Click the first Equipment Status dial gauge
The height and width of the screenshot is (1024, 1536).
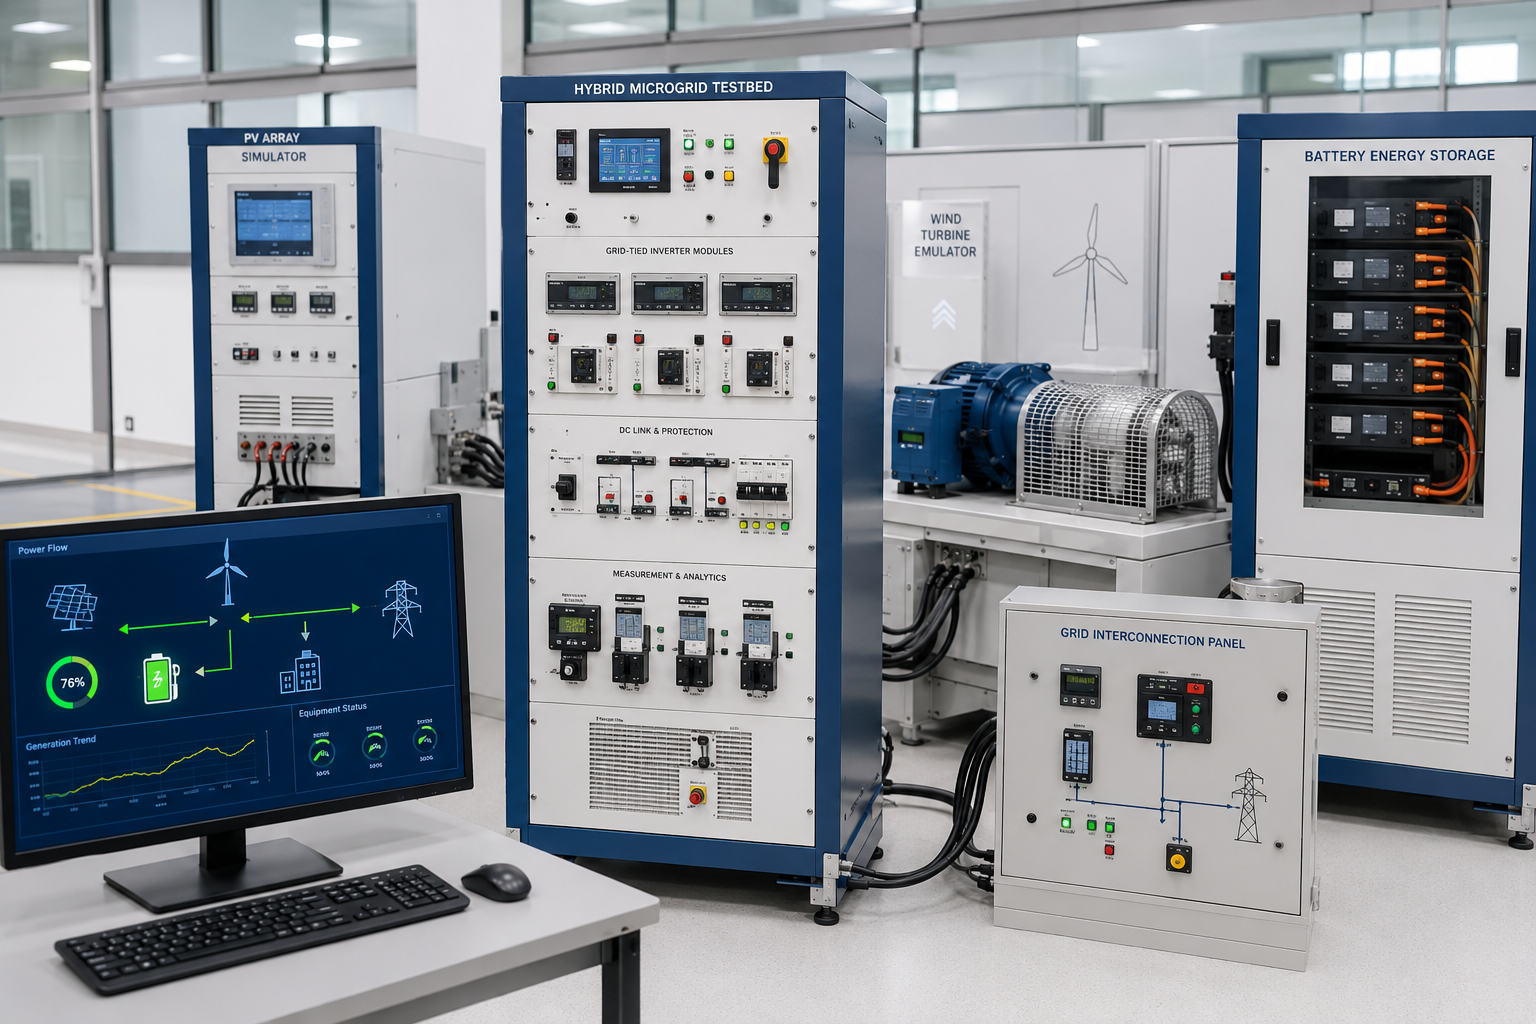click(322, 753)
